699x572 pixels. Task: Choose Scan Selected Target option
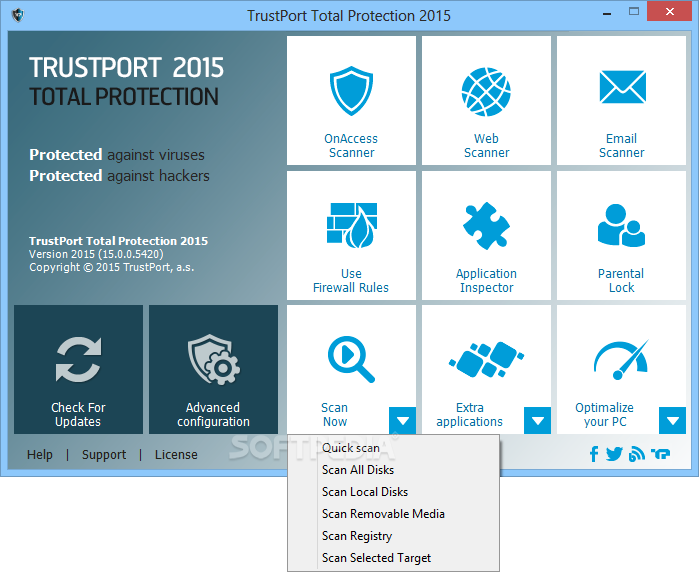pos(394,558)
